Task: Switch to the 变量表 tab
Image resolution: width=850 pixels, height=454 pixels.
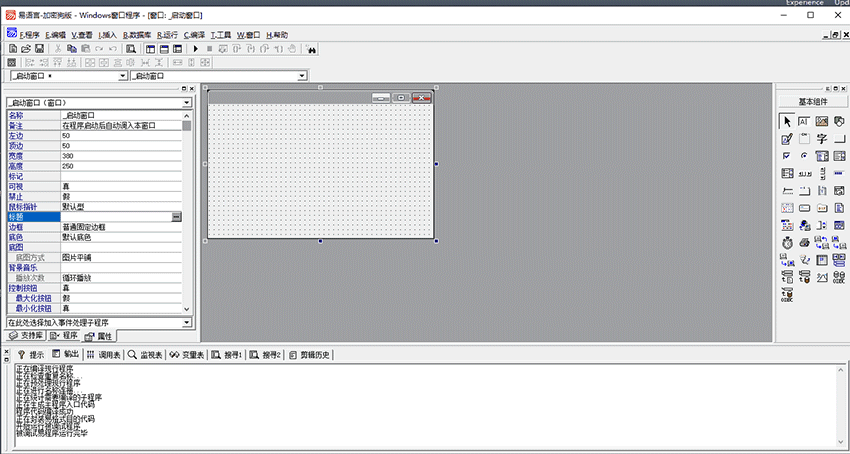Action: tap(187, 355)
